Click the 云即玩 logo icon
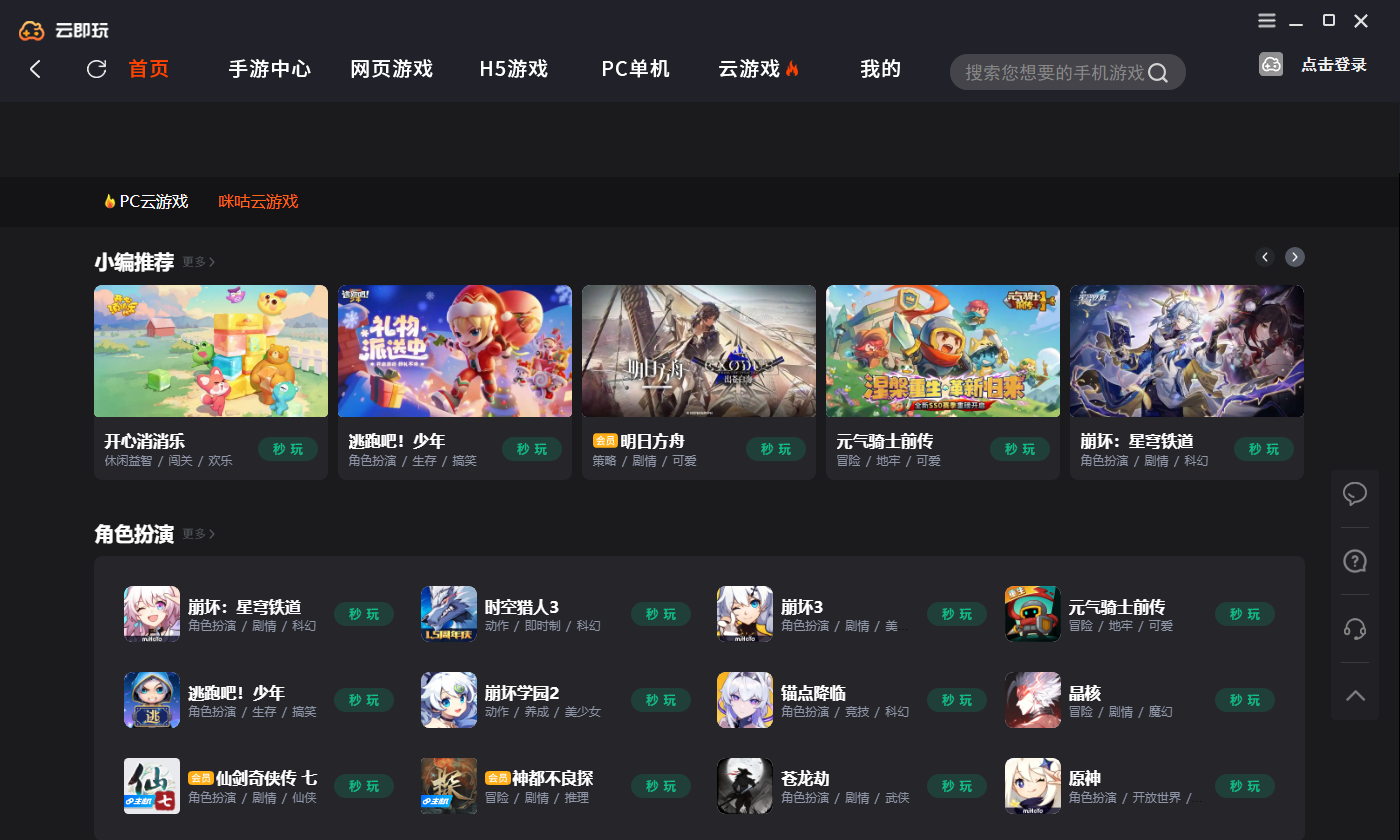Screen dimensions: 1400x840 pyautogui.click(x=32, y=31)
